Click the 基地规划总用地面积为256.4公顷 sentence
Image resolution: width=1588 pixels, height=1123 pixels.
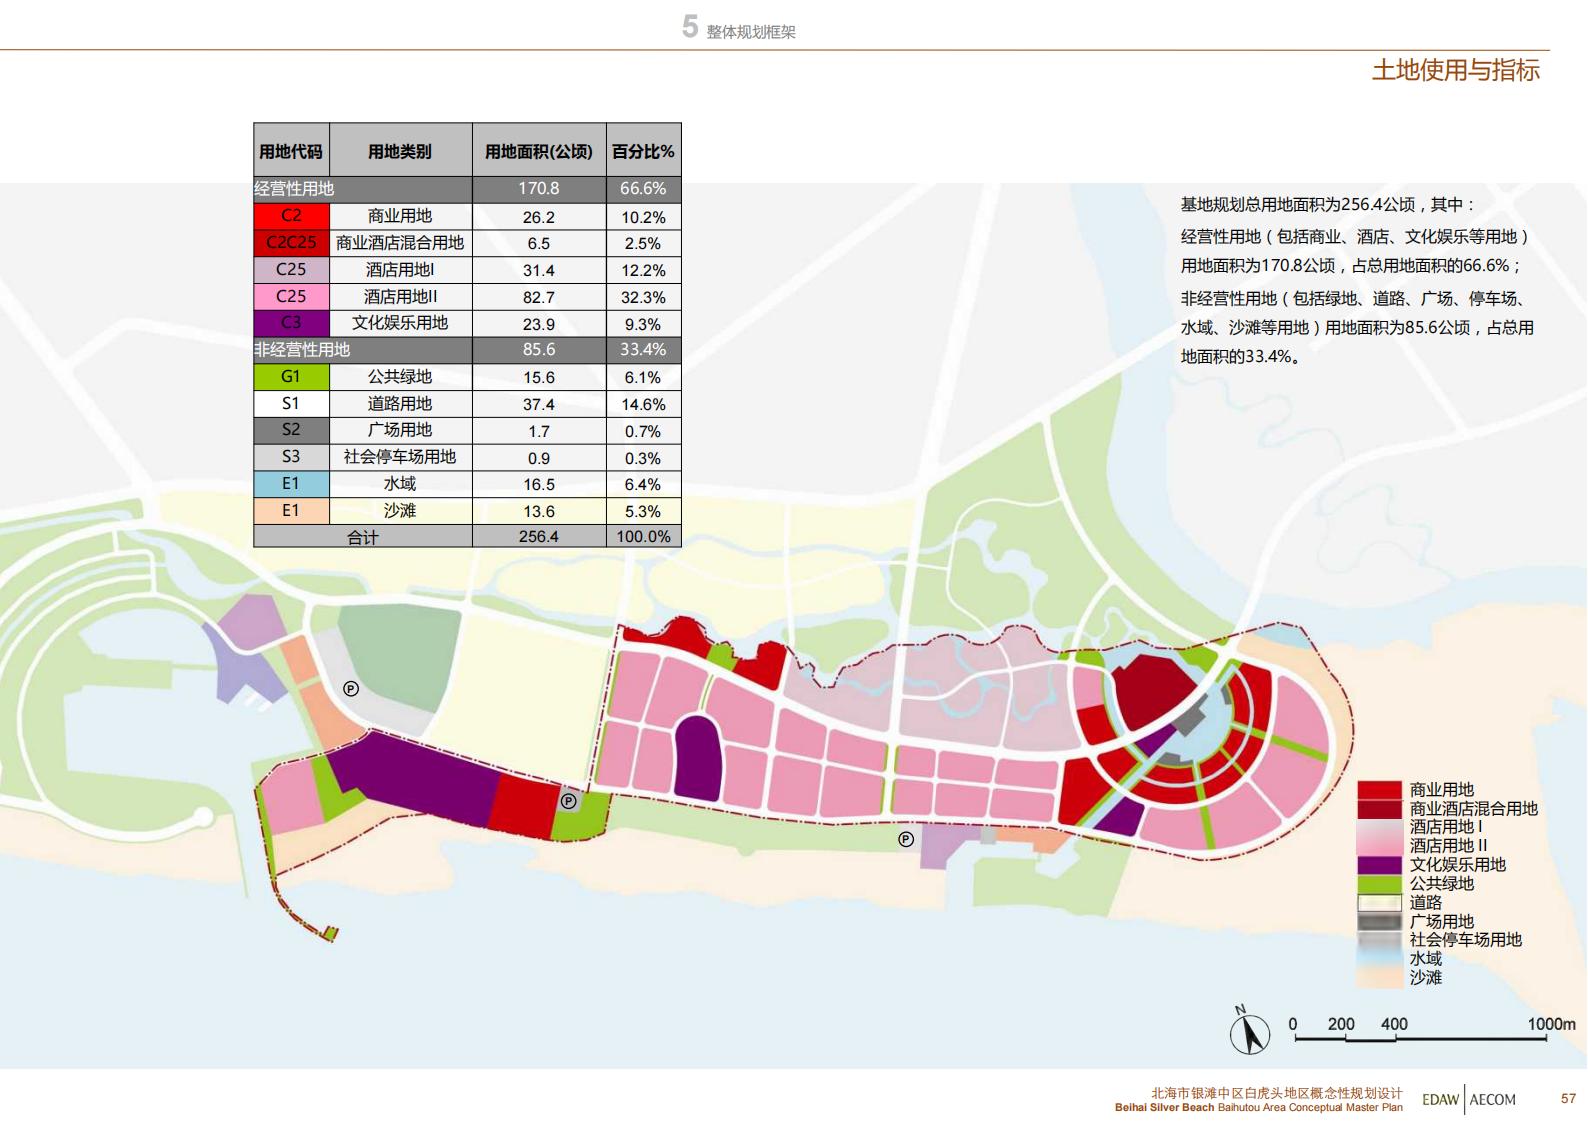pyautogui.click(x=1328, y=205)
